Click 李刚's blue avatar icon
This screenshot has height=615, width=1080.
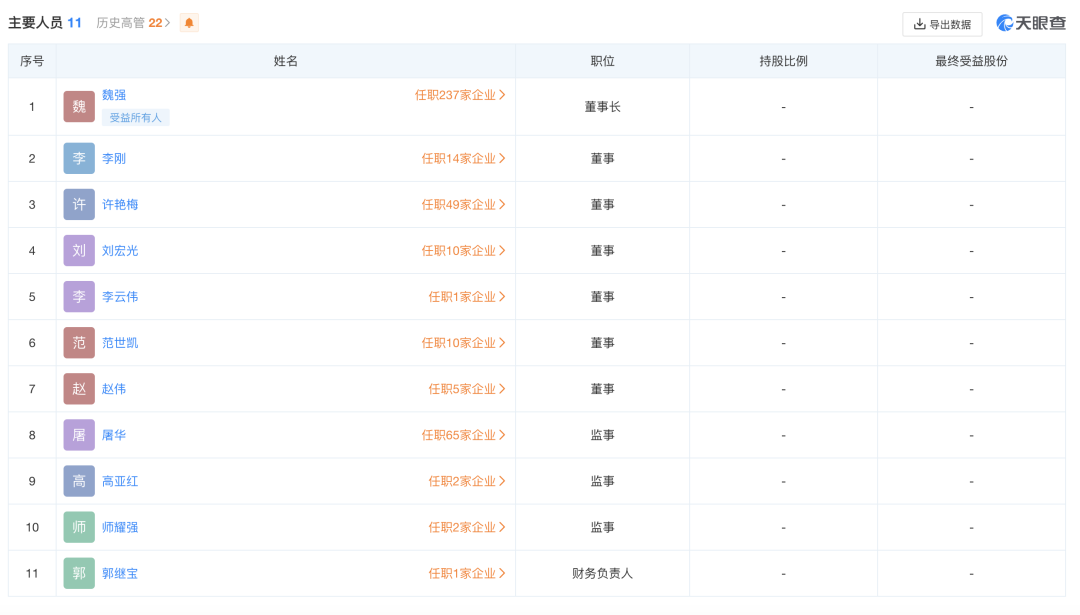79,159
